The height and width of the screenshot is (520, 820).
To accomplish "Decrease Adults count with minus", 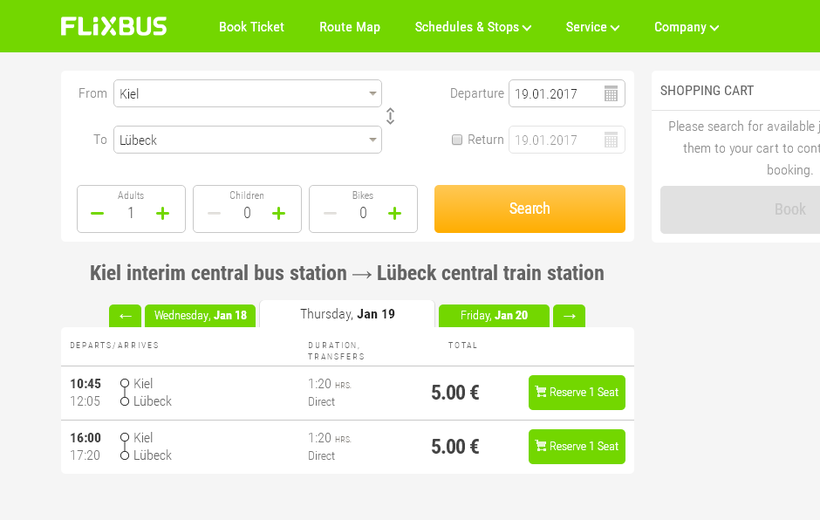I will pos(97,213).
